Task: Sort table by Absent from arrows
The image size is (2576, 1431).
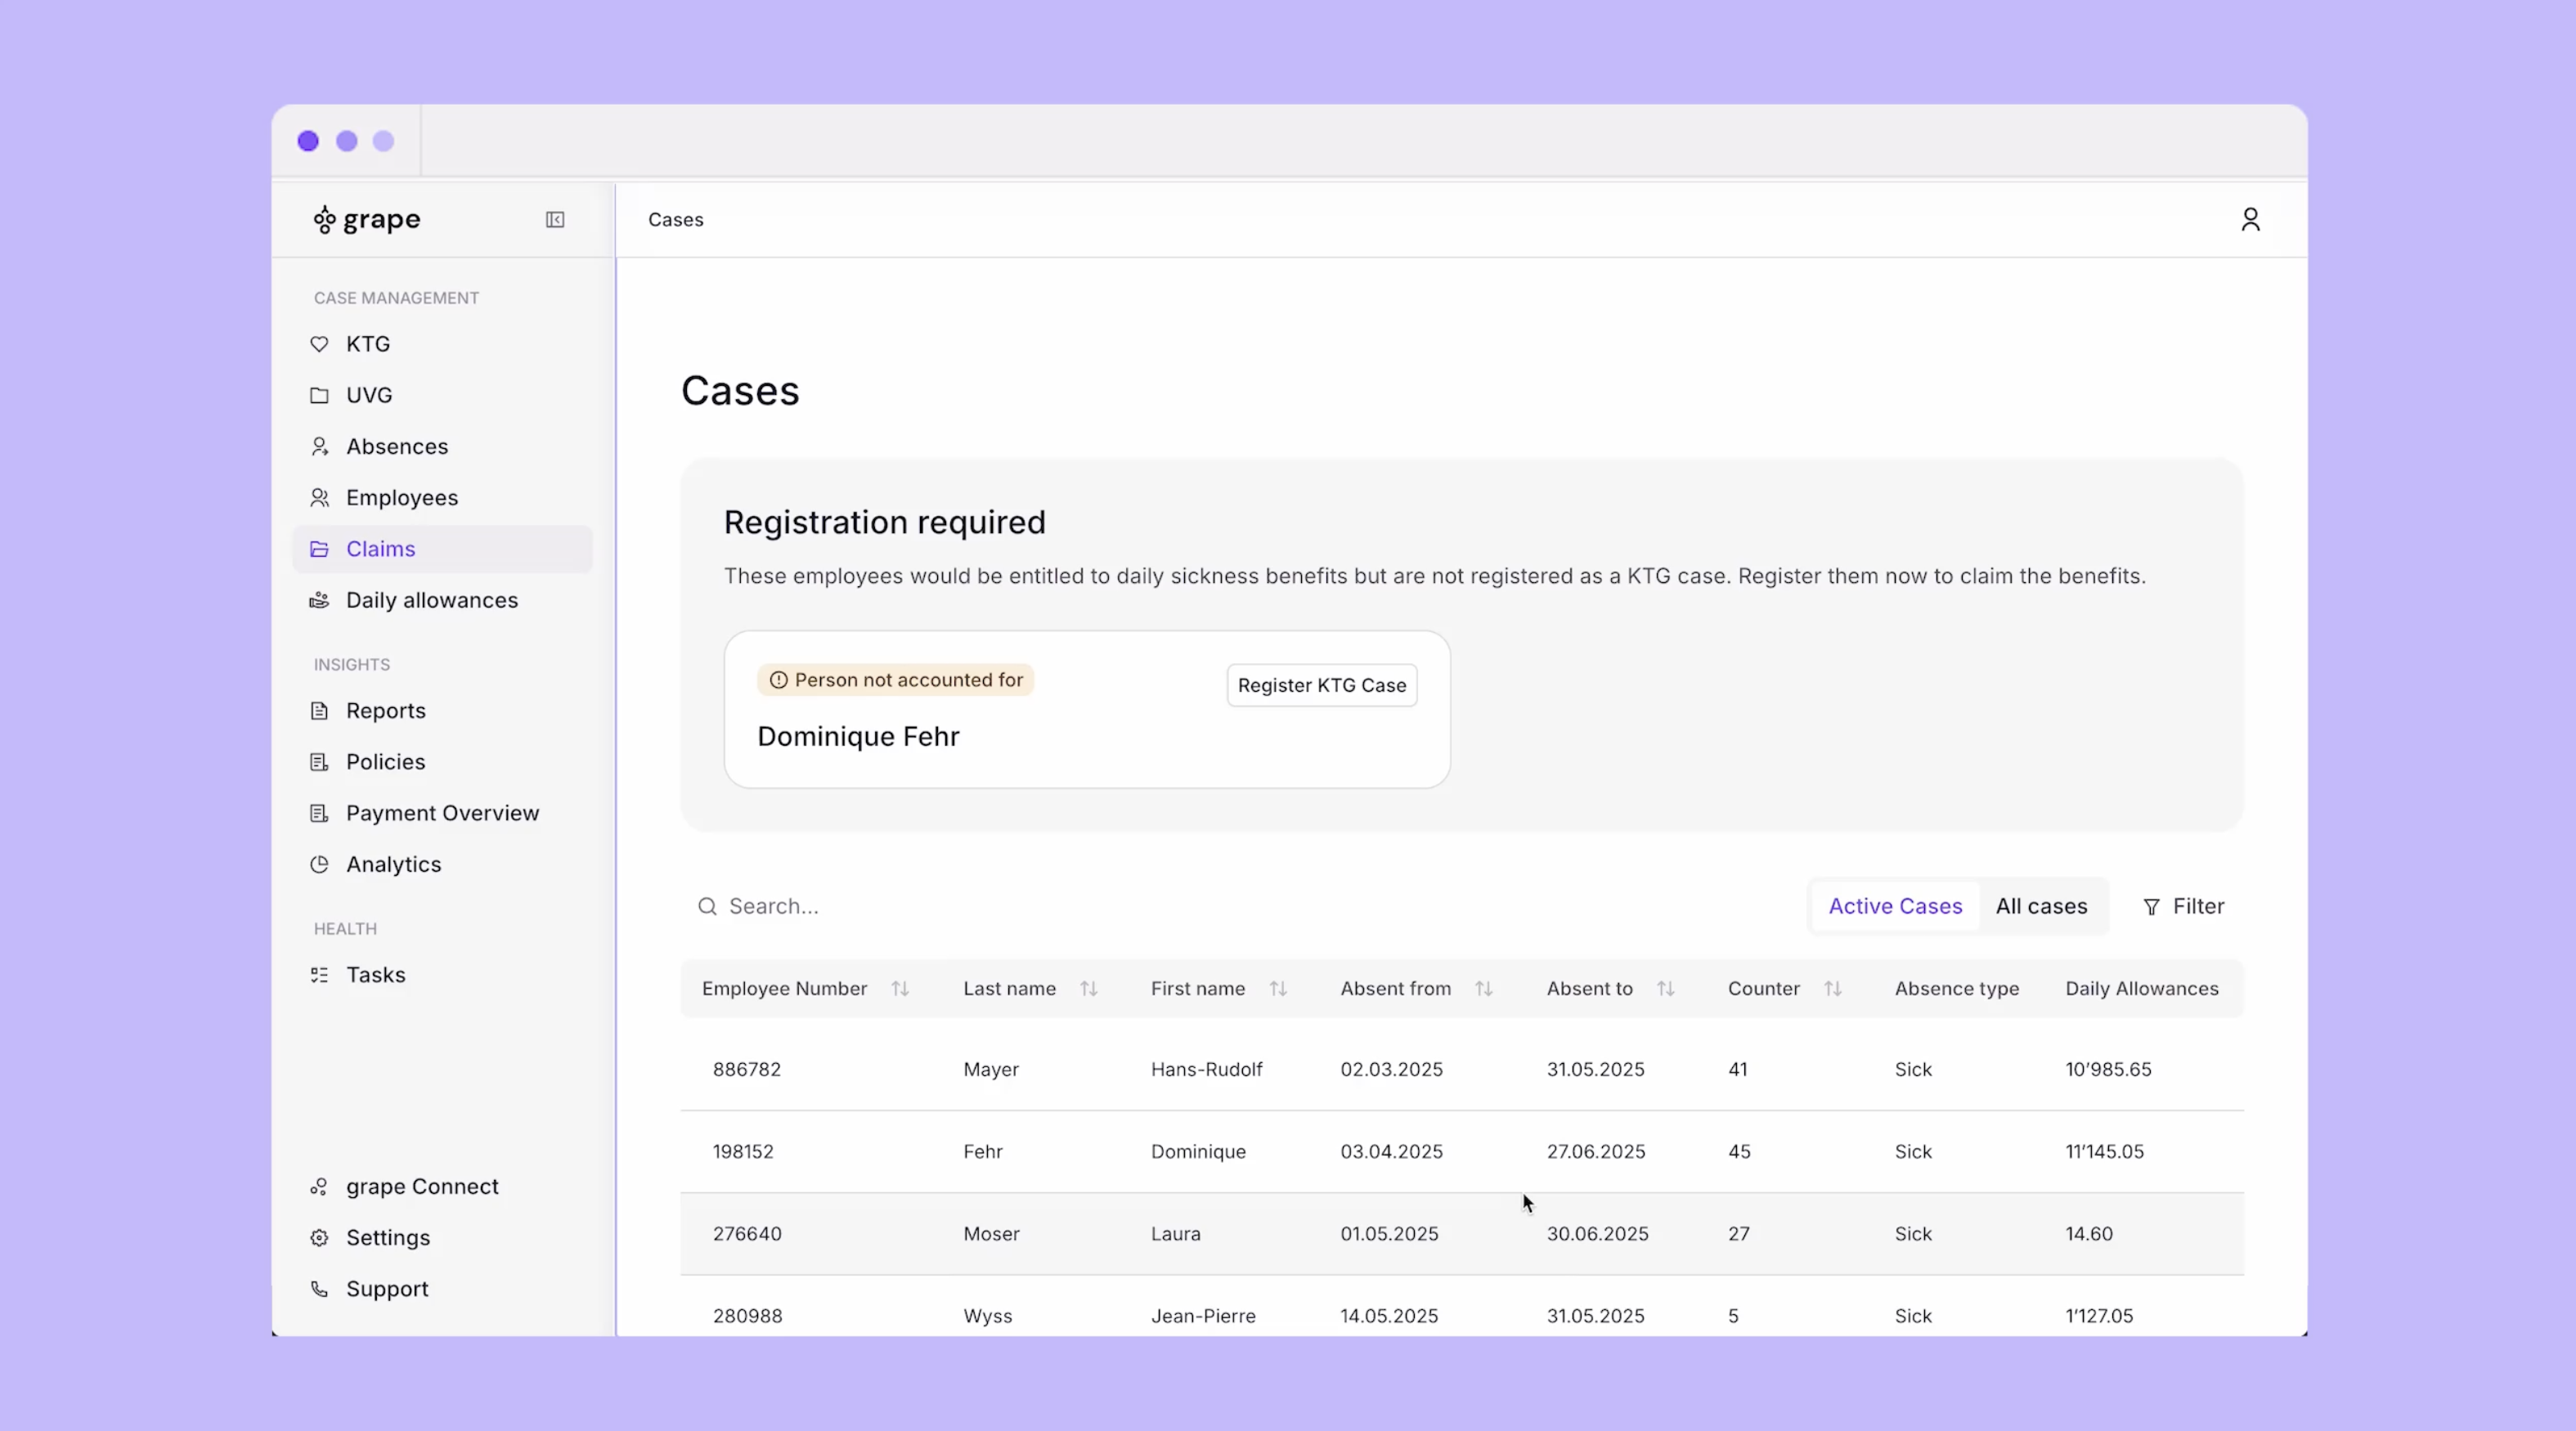Action: (x=1484, y=989)
